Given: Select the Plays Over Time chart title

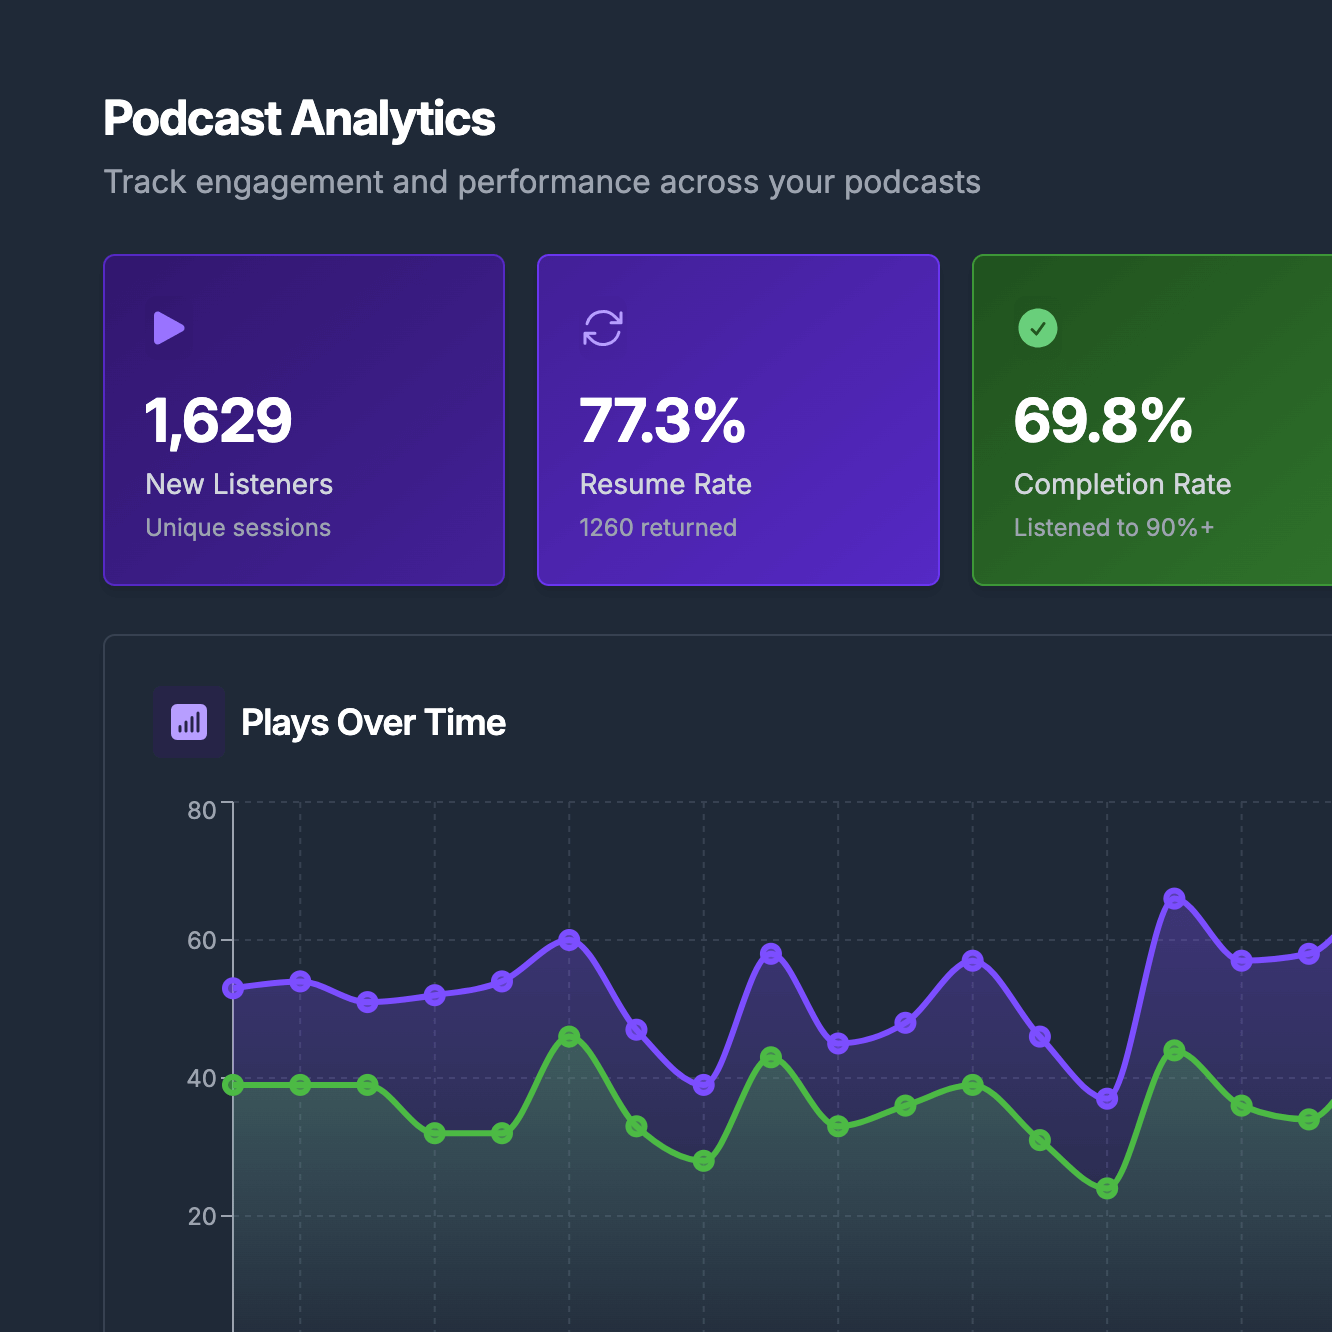Looking at the screenshot, I should (x=373, y=722).
